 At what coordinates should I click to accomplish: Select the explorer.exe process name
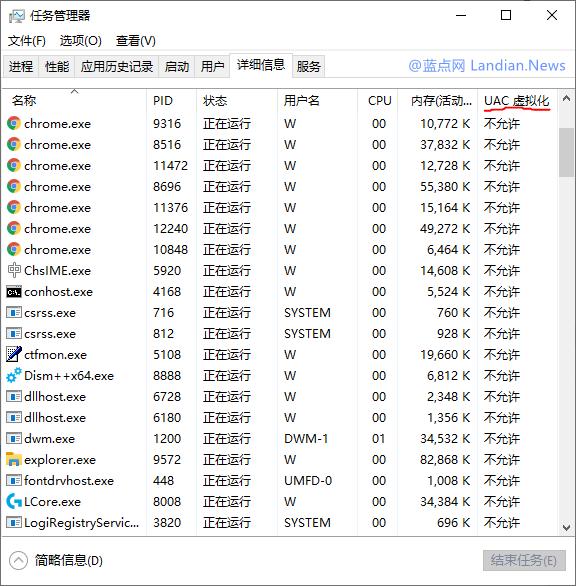click(x=60, y=460)
